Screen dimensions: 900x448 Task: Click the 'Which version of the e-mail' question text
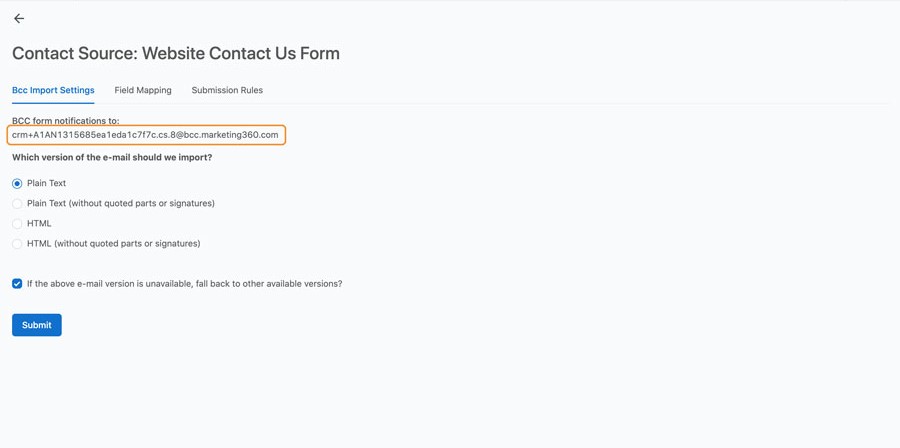point(112,157)
